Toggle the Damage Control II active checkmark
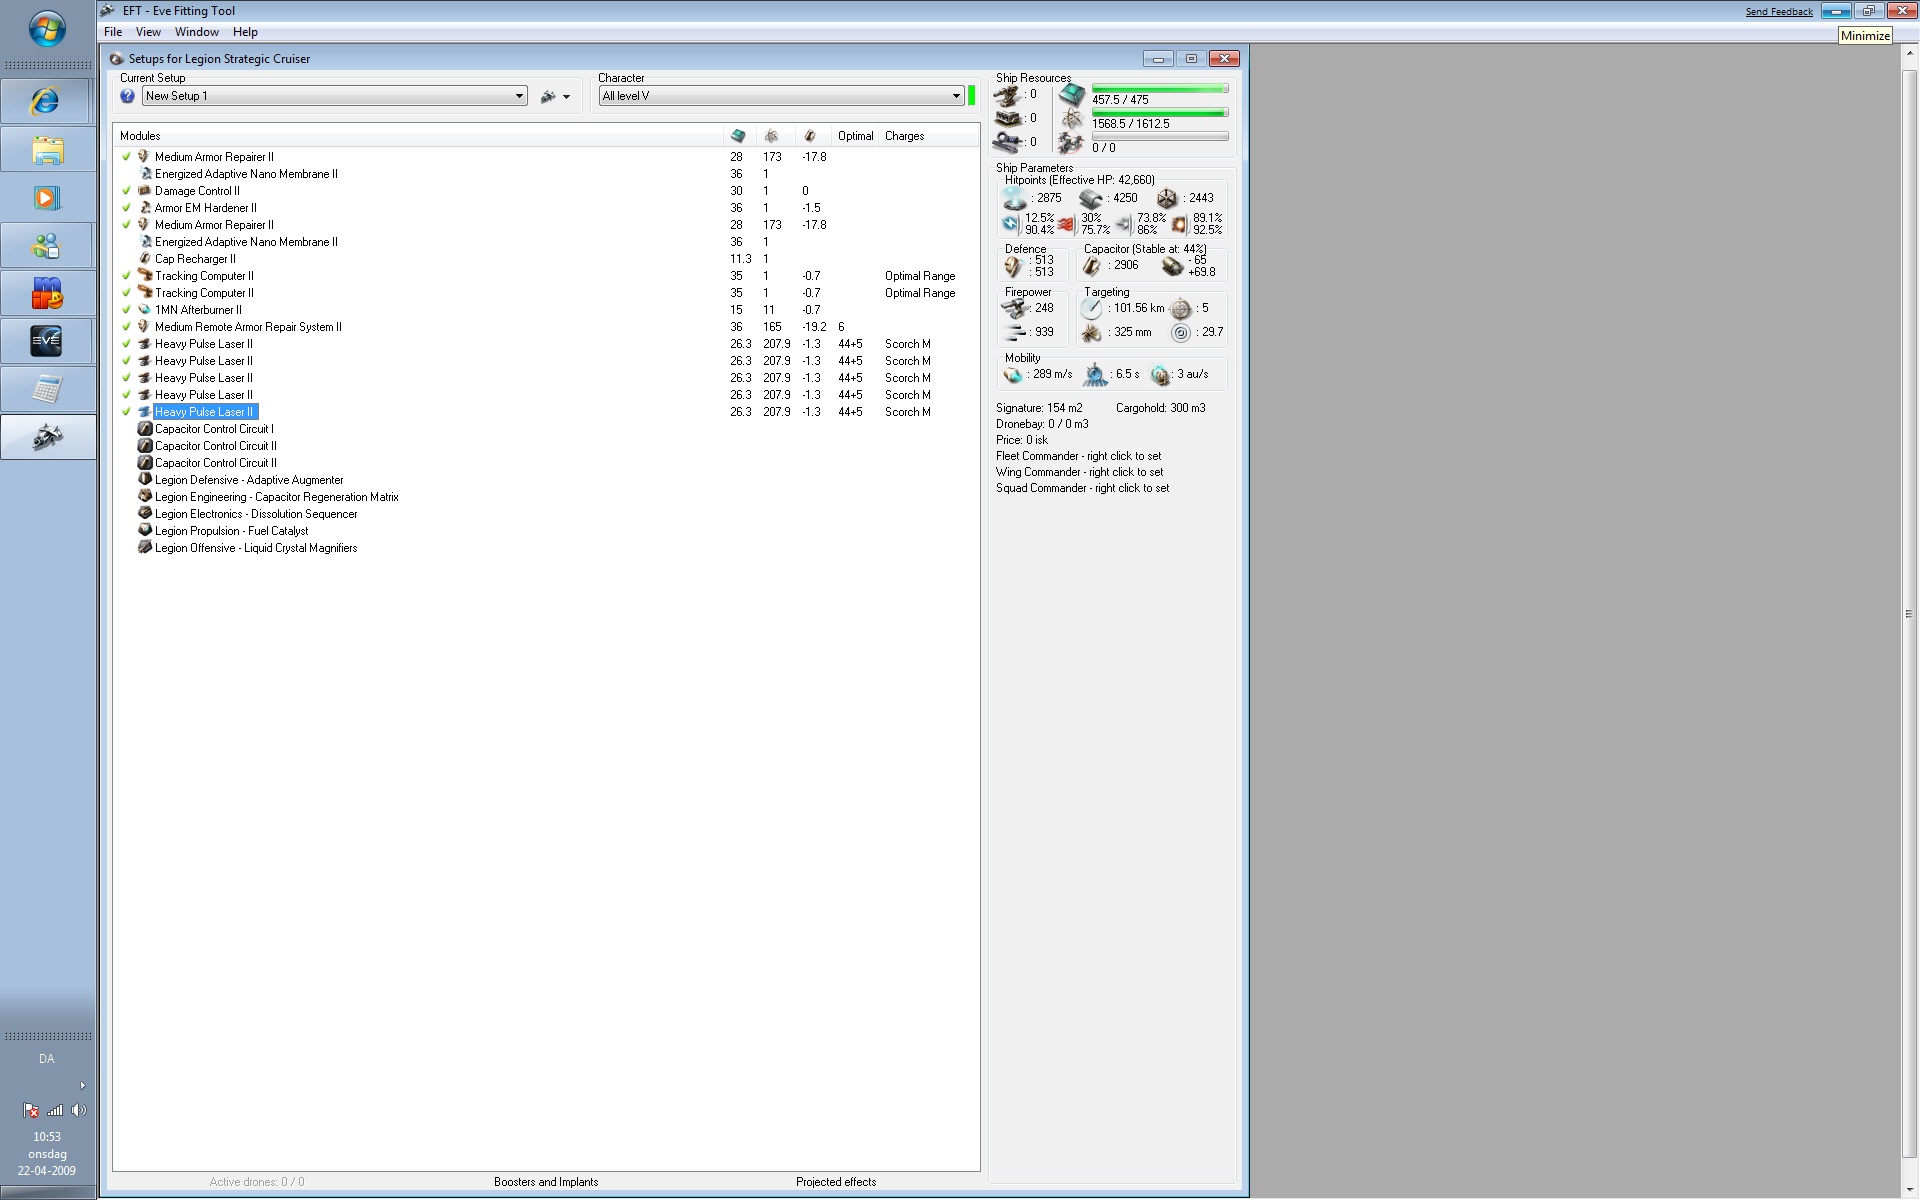The width and height of the screenshot is (1920, 1200). [126, 191]
